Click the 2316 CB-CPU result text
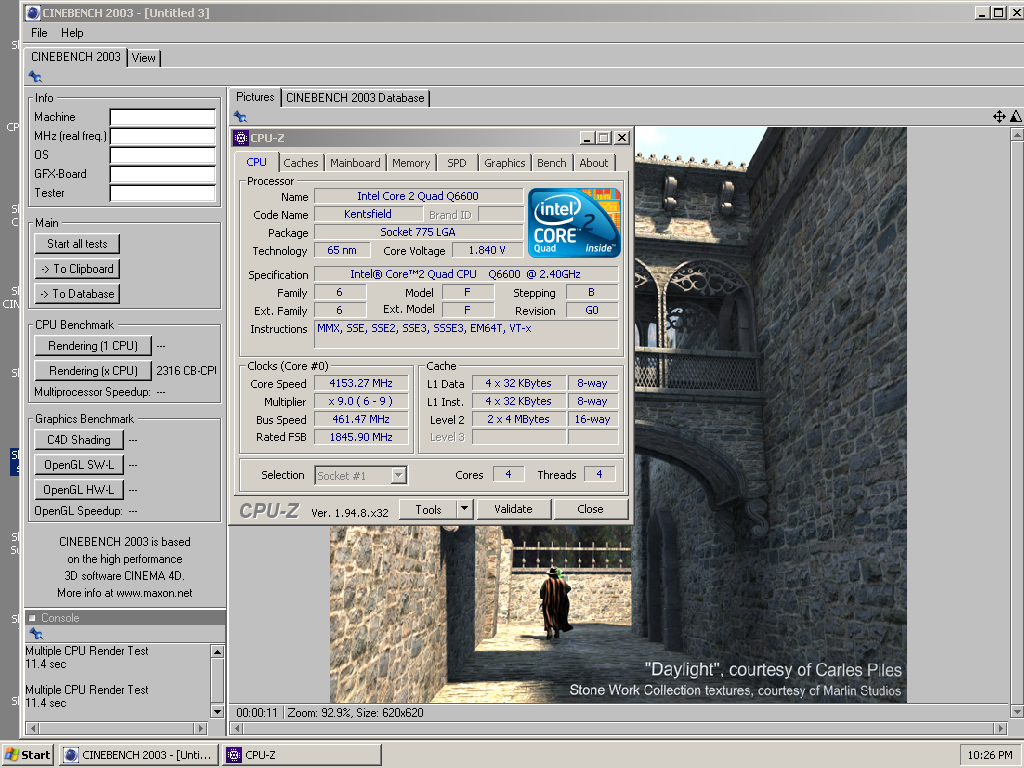This screenshot has height=768, width=1024. 186,370
